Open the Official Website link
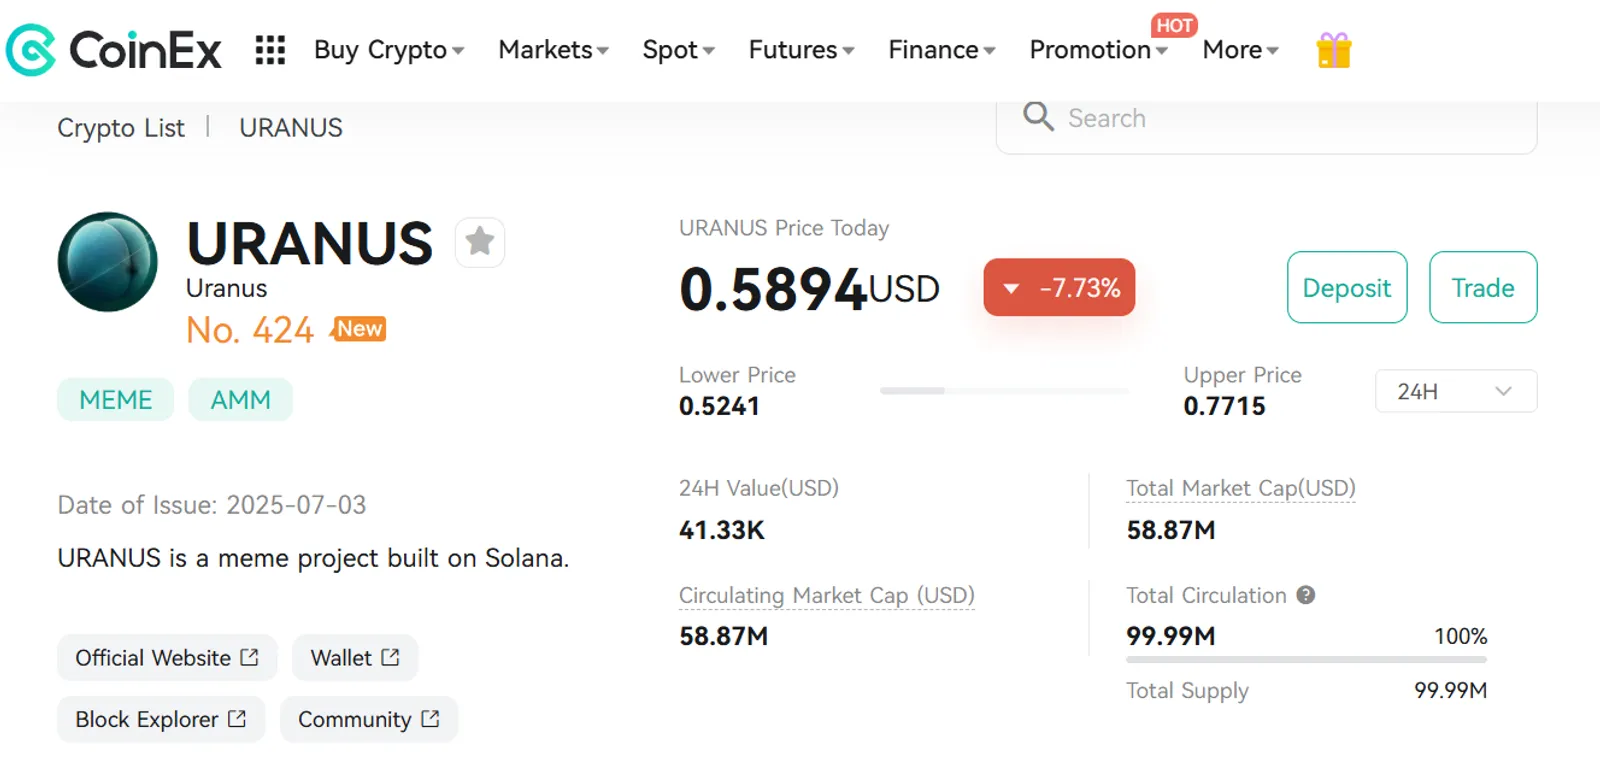The height and width of the screenshot is (769, 1600). coord(167,658)
